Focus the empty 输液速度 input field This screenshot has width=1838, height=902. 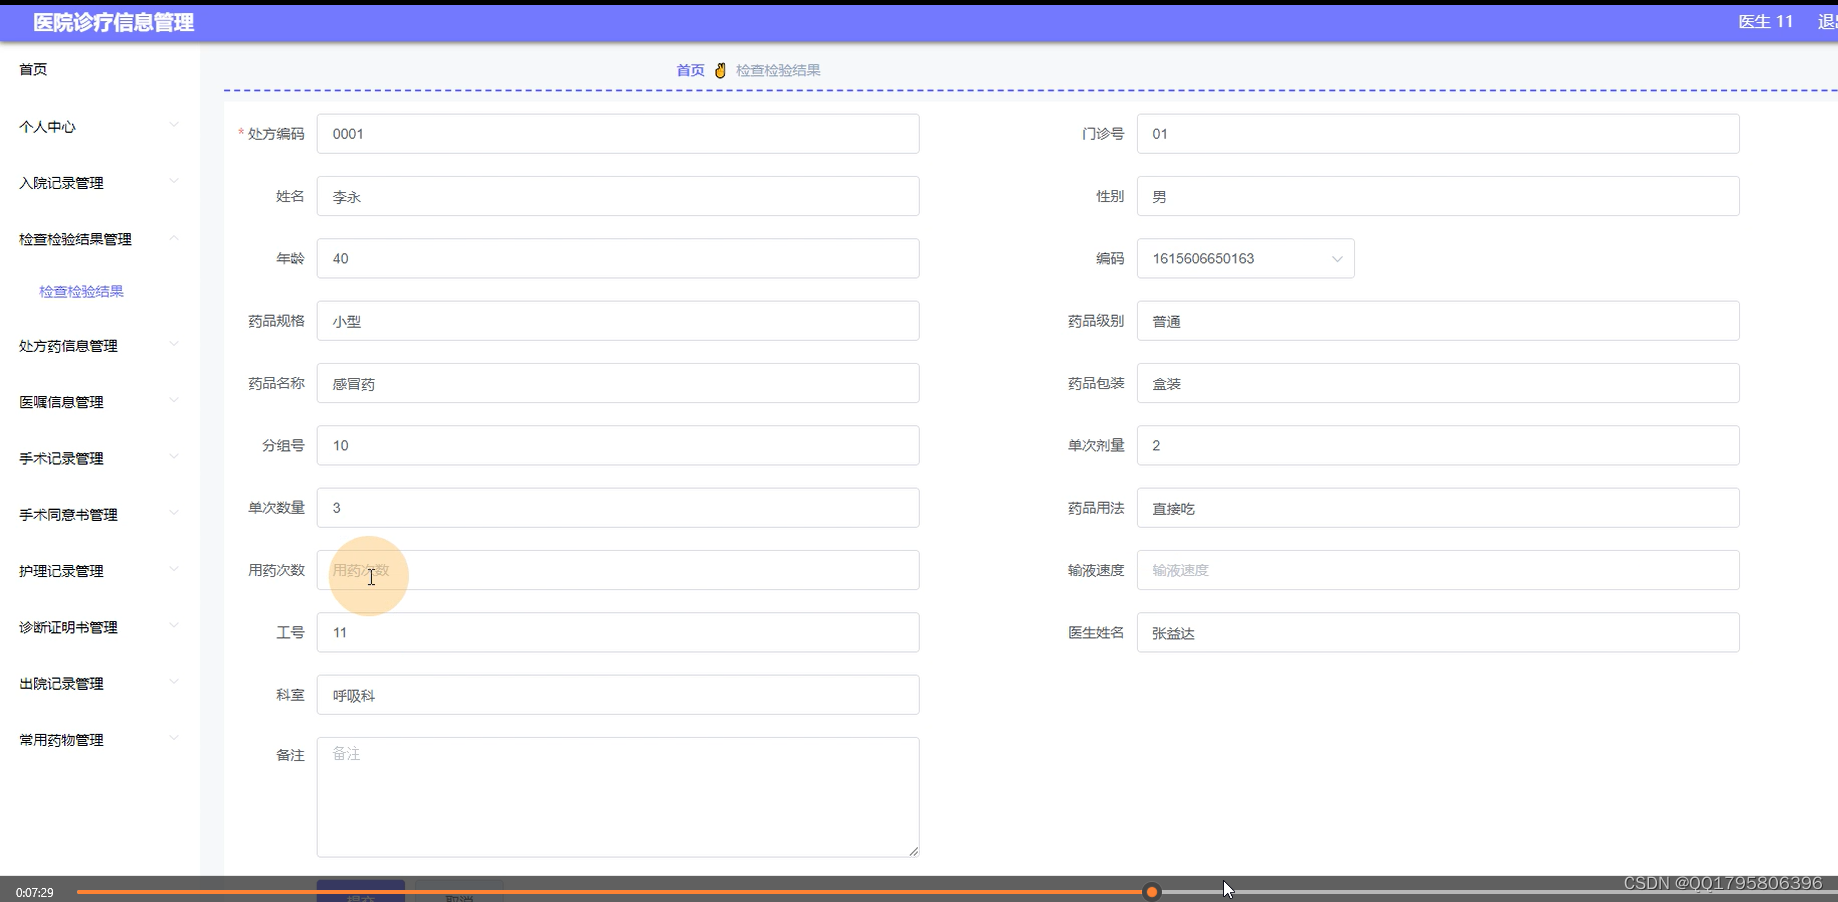click(1438, 570)
